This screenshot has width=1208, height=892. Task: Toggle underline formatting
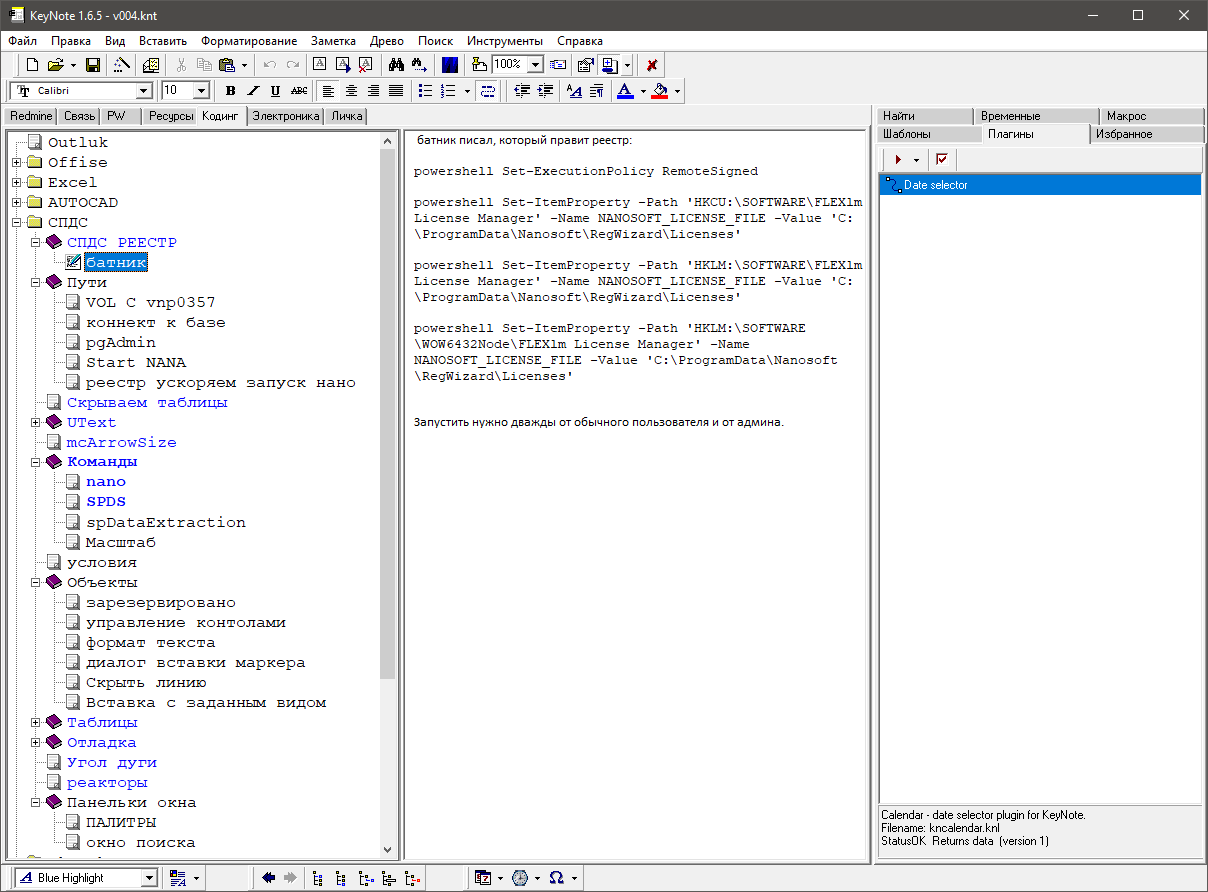275,91
